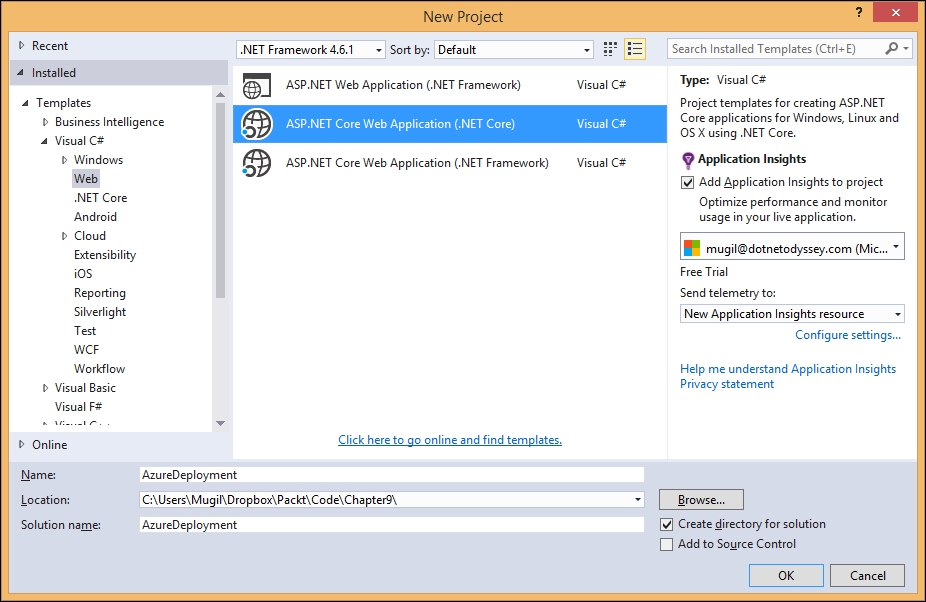The width and height of the screenshot is (926, 602).
Task: Open Configure settings... link
Action: pyautogui.click(x=847, y=335)
